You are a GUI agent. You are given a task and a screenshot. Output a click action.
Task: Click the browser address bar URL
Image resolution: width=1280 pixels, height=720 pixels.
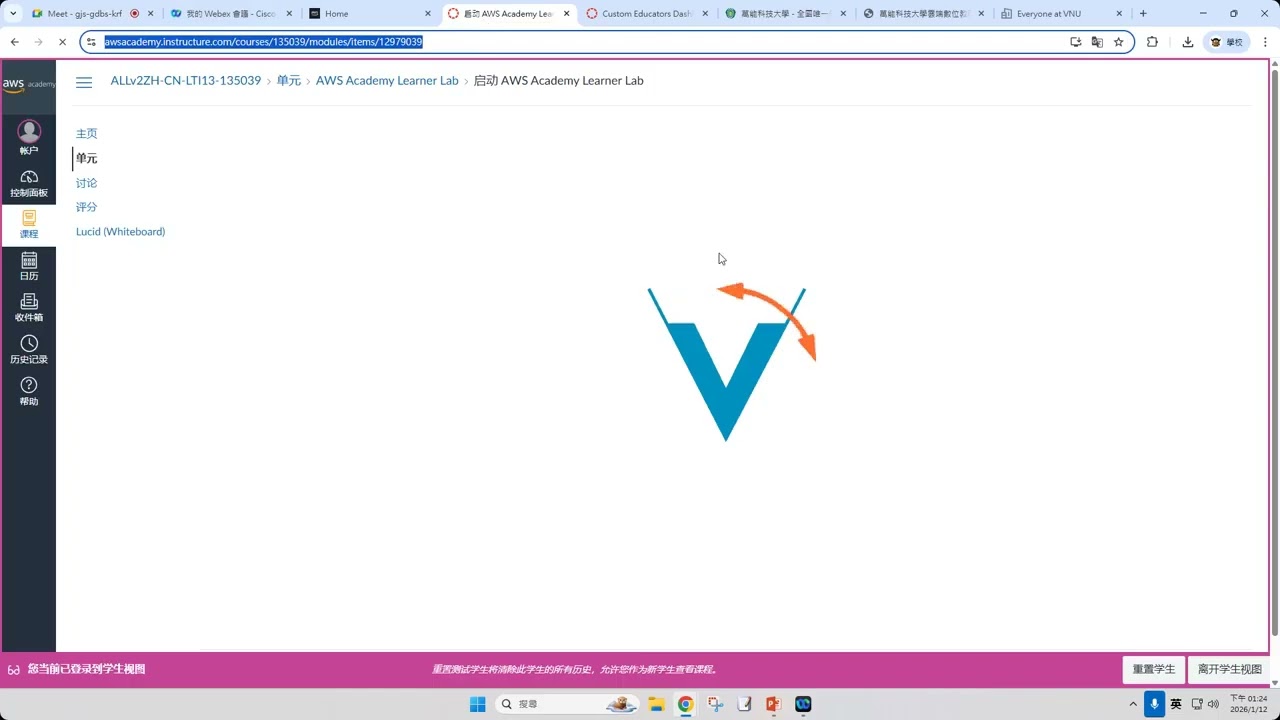[x=263, y=42]
